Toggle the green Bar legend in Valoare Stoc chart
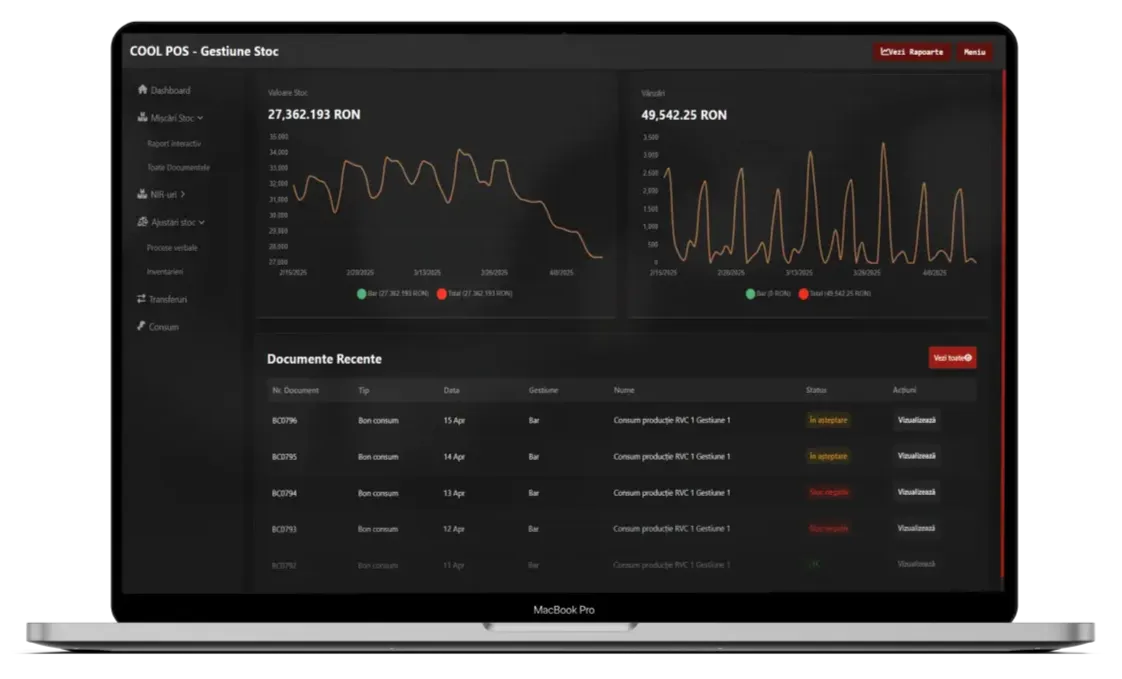Image resolution: width=1122 pixels, height=679 pixels. pos(361,294)
